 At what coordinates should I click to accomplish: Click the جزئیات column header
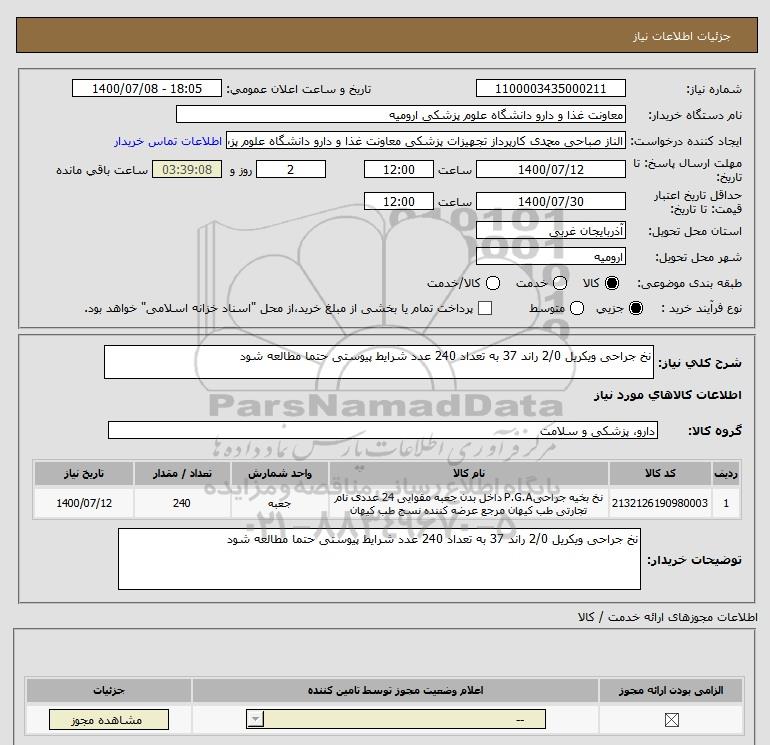(x=109, y=690)
